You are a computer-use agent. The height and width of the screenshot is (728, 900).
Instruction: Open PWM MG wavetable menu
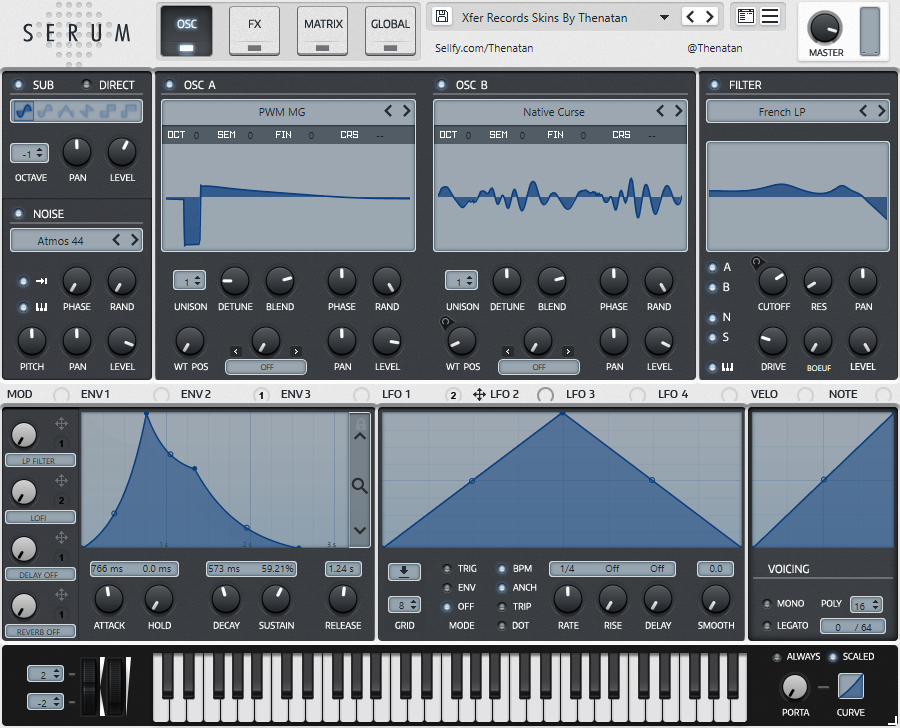[281, 112]
